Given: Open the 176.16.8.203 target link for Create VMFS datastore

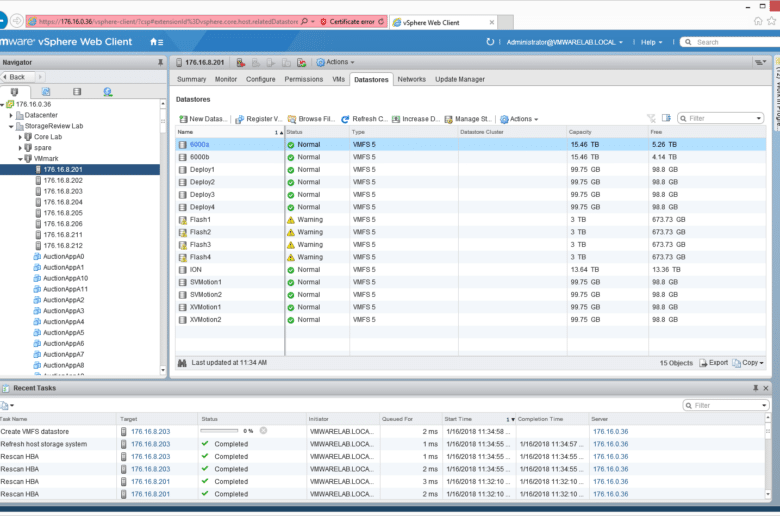Looking at the screenshot, I should coord(151,431).
